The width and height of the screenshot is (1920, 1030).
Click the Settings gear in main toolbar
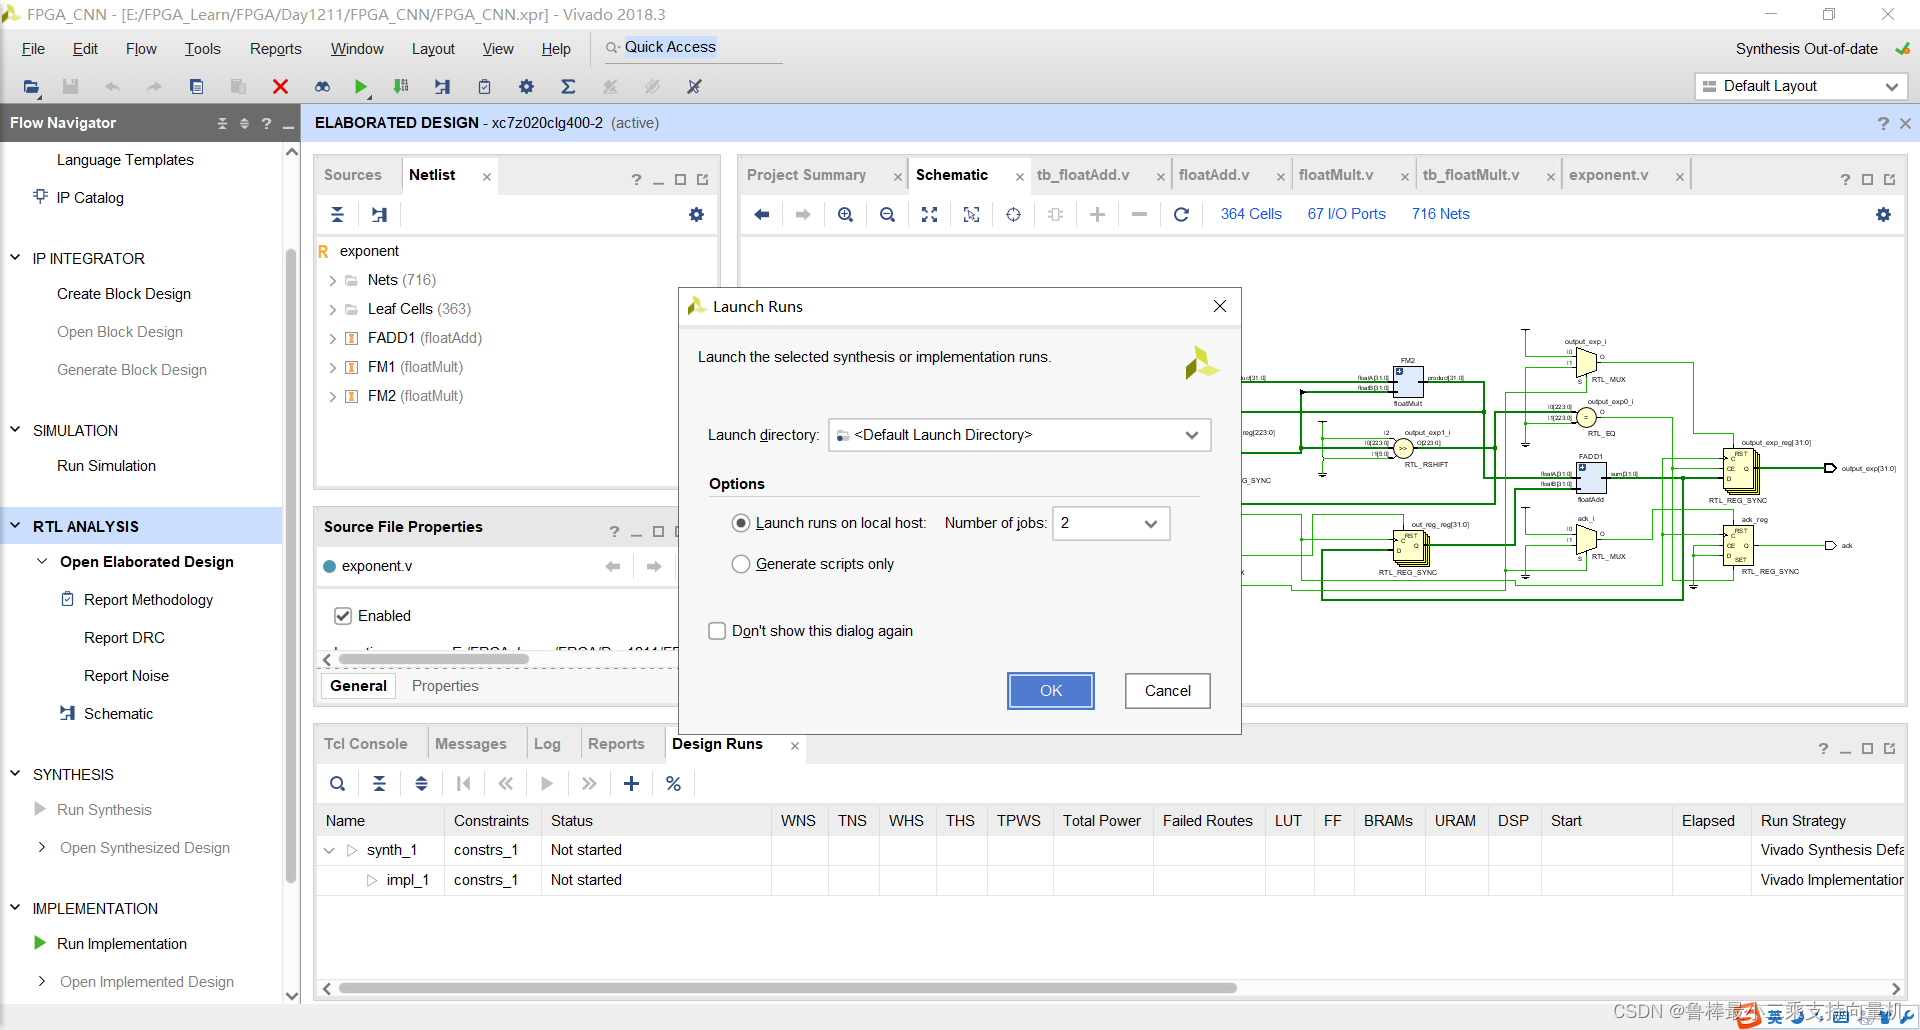pyautogui.click(x=526, y=87)
